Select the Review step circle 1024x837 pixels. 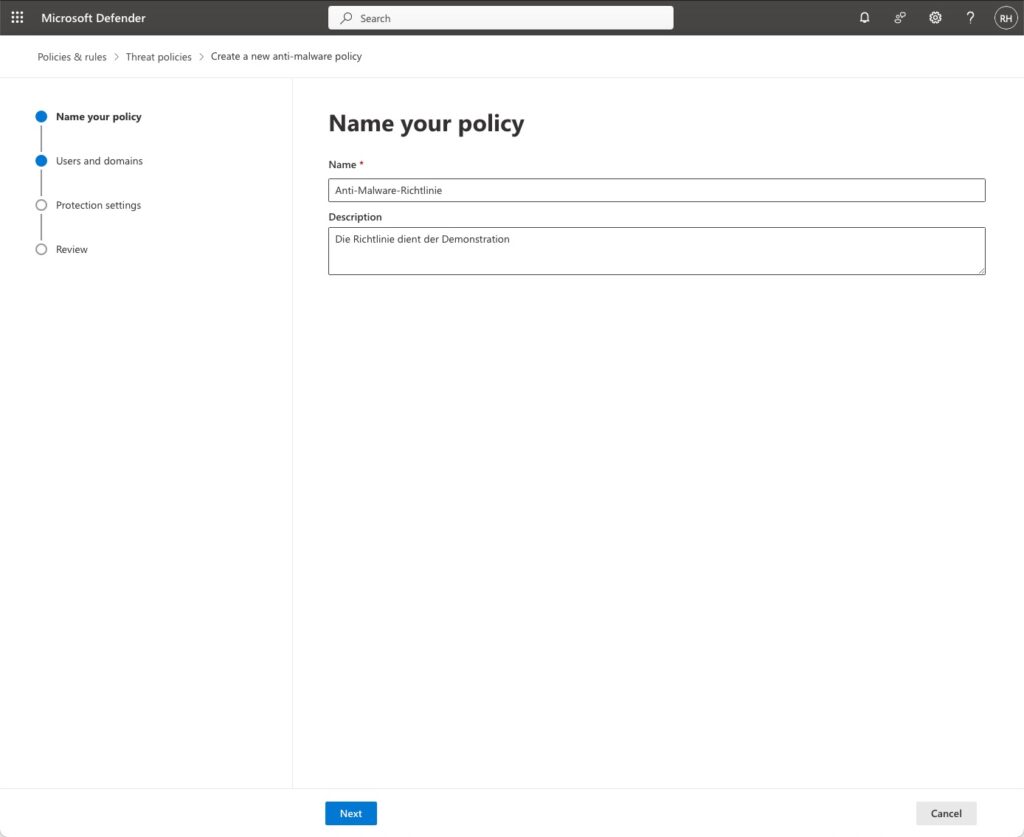pos(41,249)
